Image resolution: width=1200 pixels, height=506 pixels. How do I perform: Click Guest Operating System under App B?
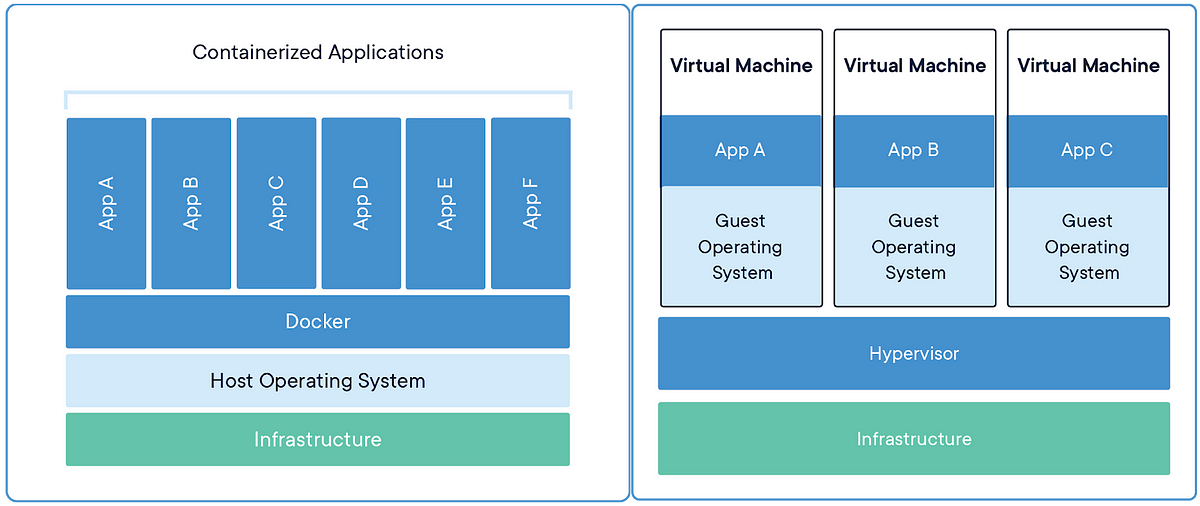pos(915,246)
